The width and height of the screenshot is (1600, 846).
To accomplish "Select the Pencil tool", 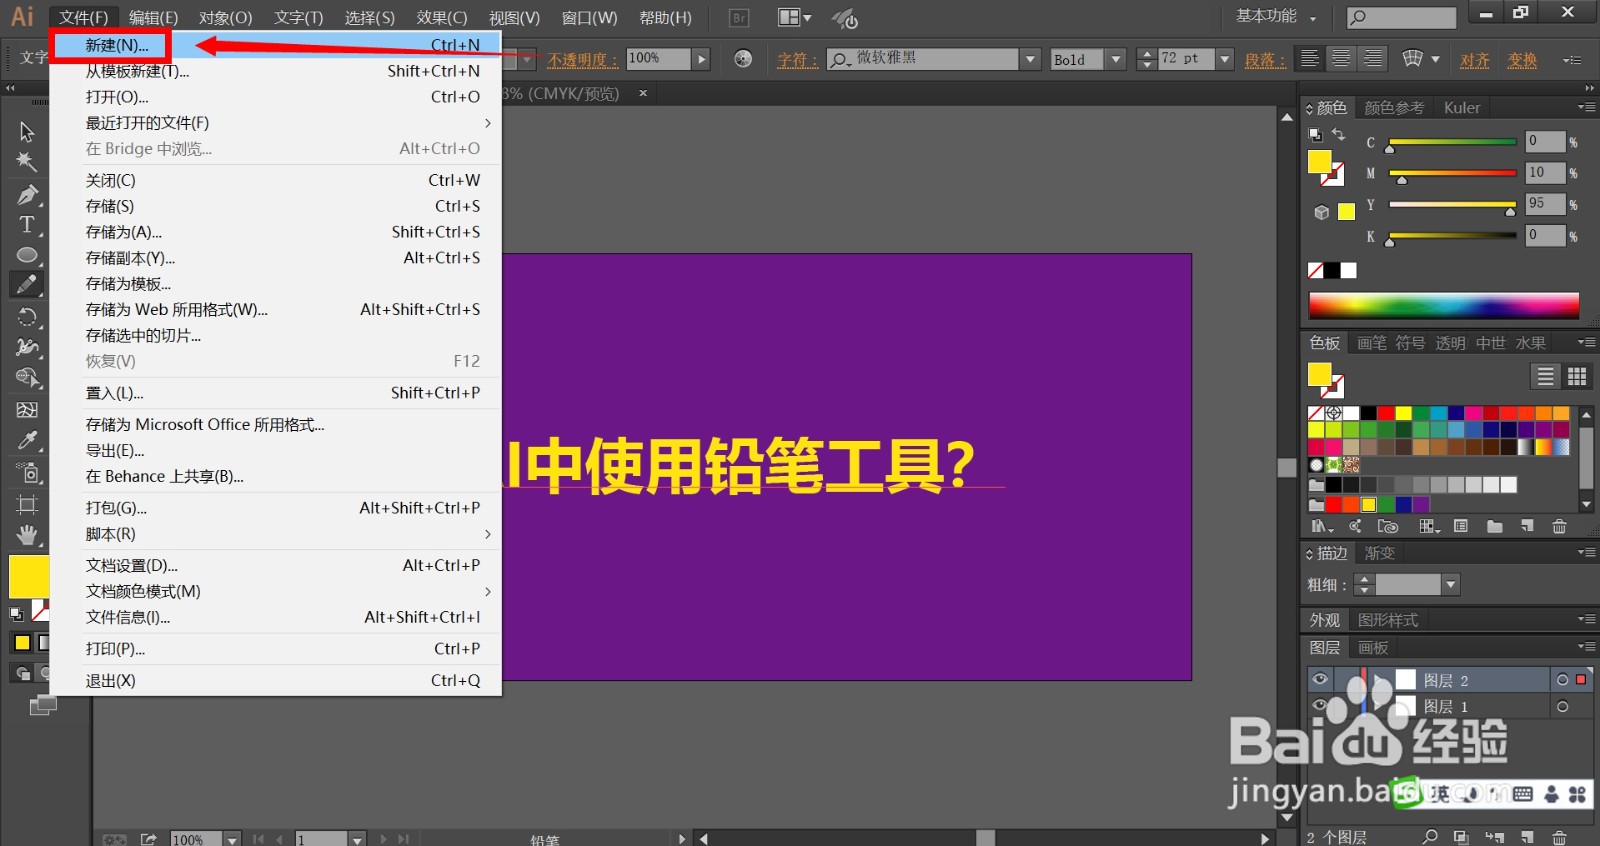I will coord(27,285).
